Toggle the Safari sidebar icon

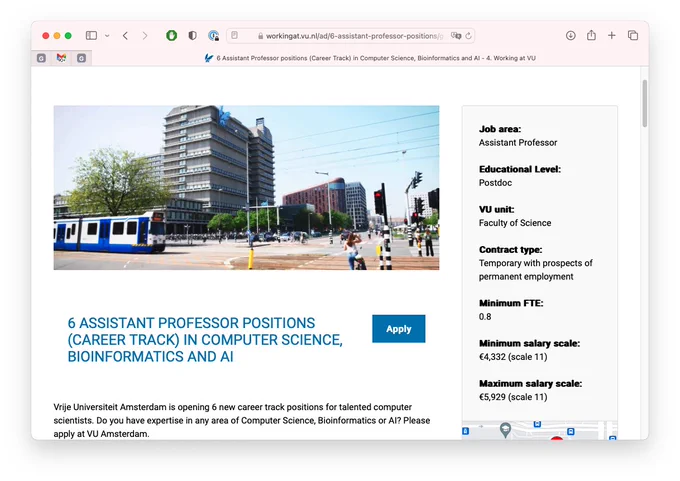pos(91,36)
